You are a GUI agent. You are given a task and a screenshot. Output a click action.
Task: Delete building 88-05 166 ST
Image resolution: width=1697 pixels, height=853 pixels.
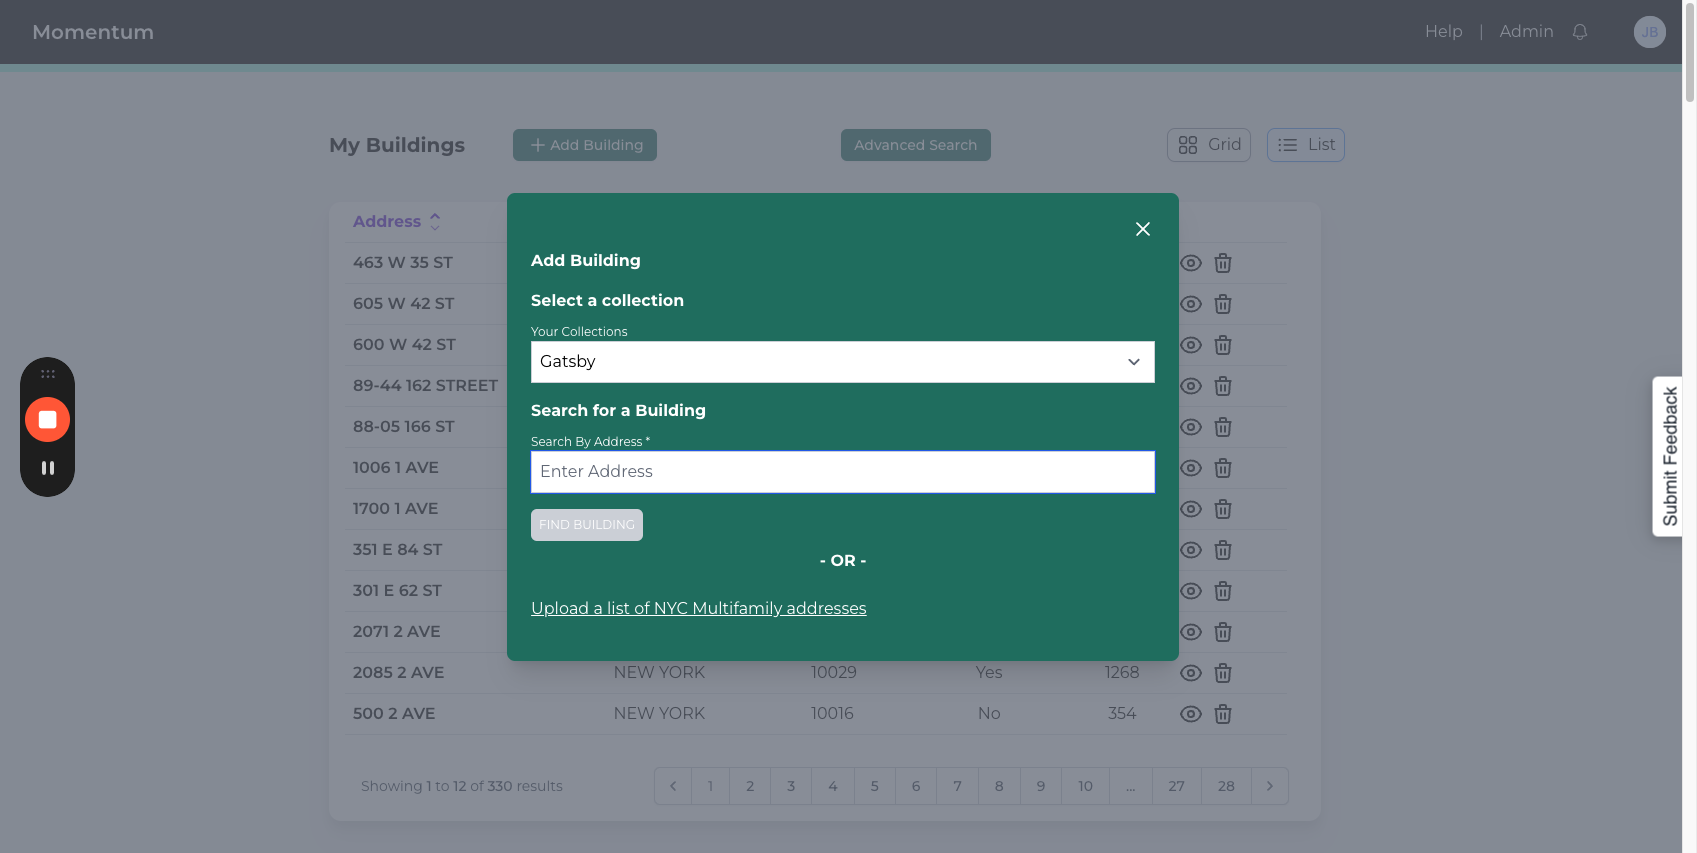point(1223,427)
